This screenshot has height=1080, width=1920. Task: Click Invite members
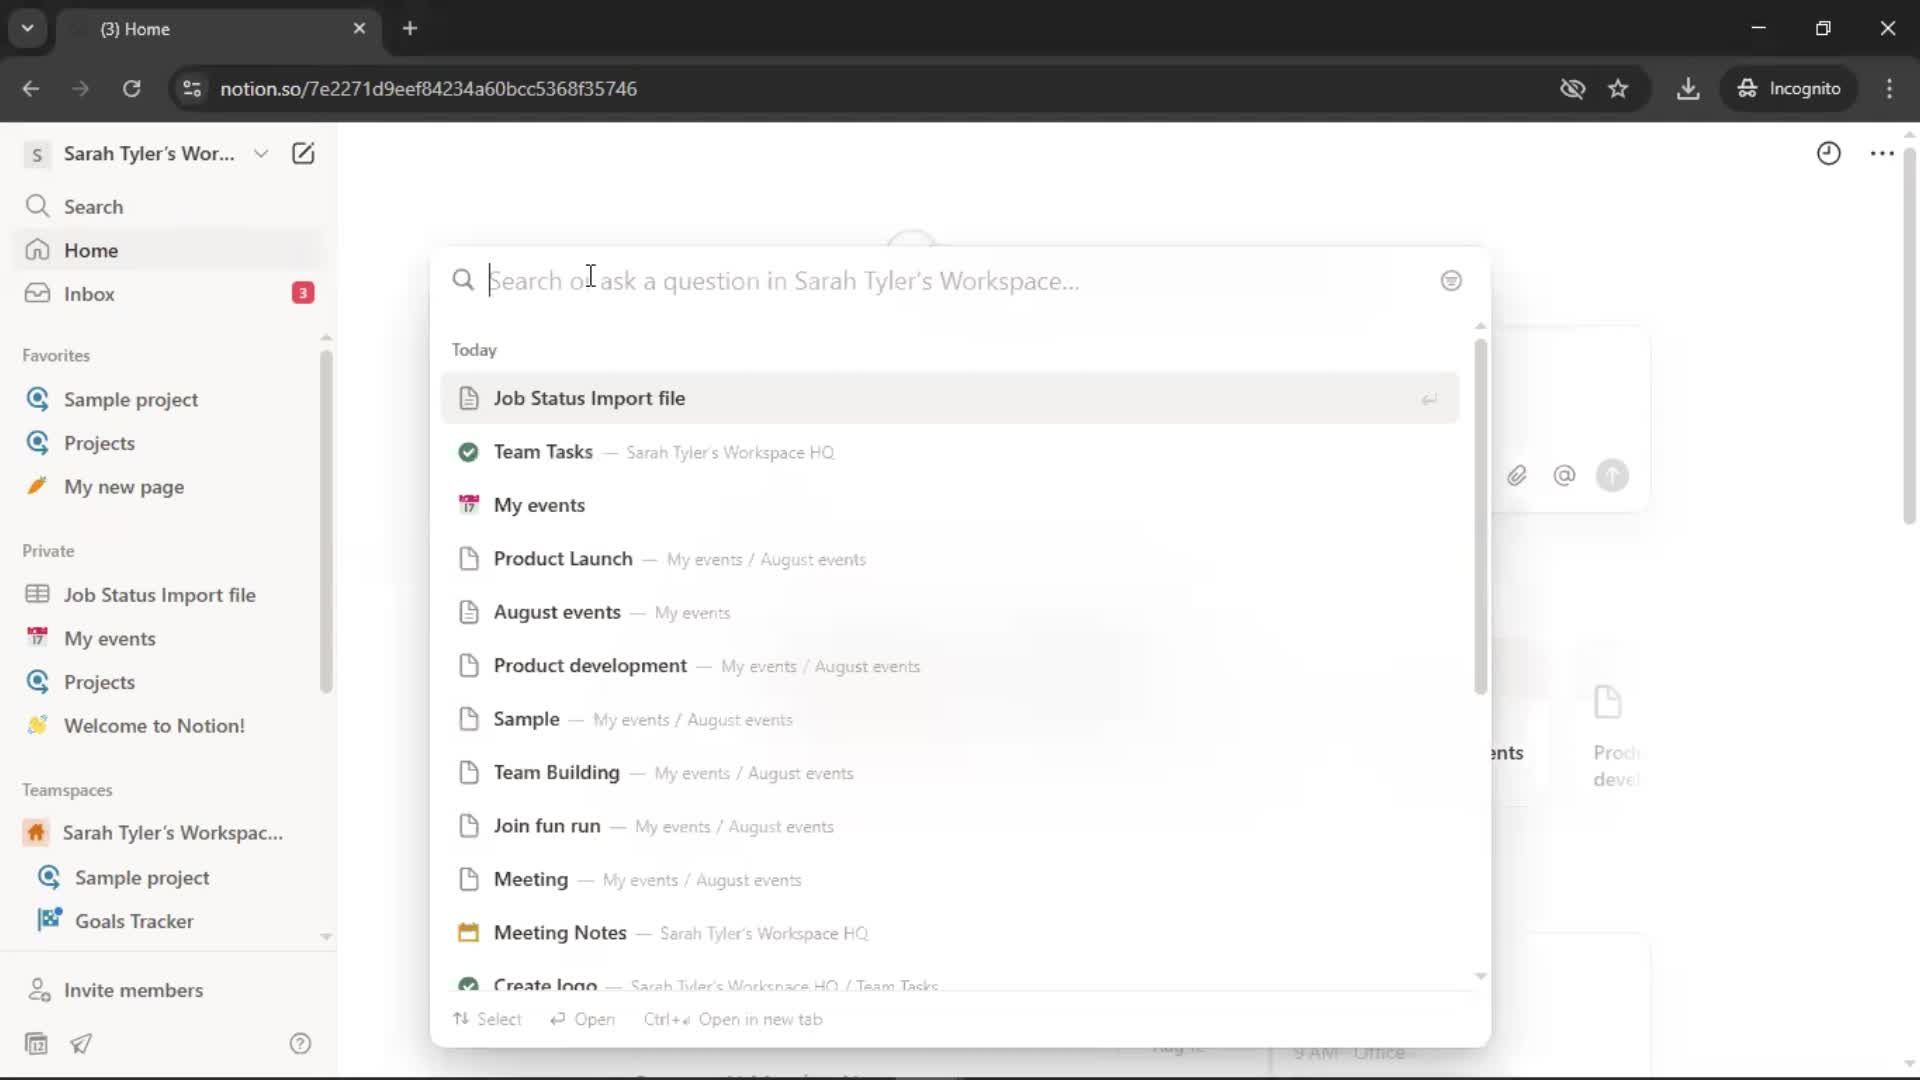(x=168, y=990)
